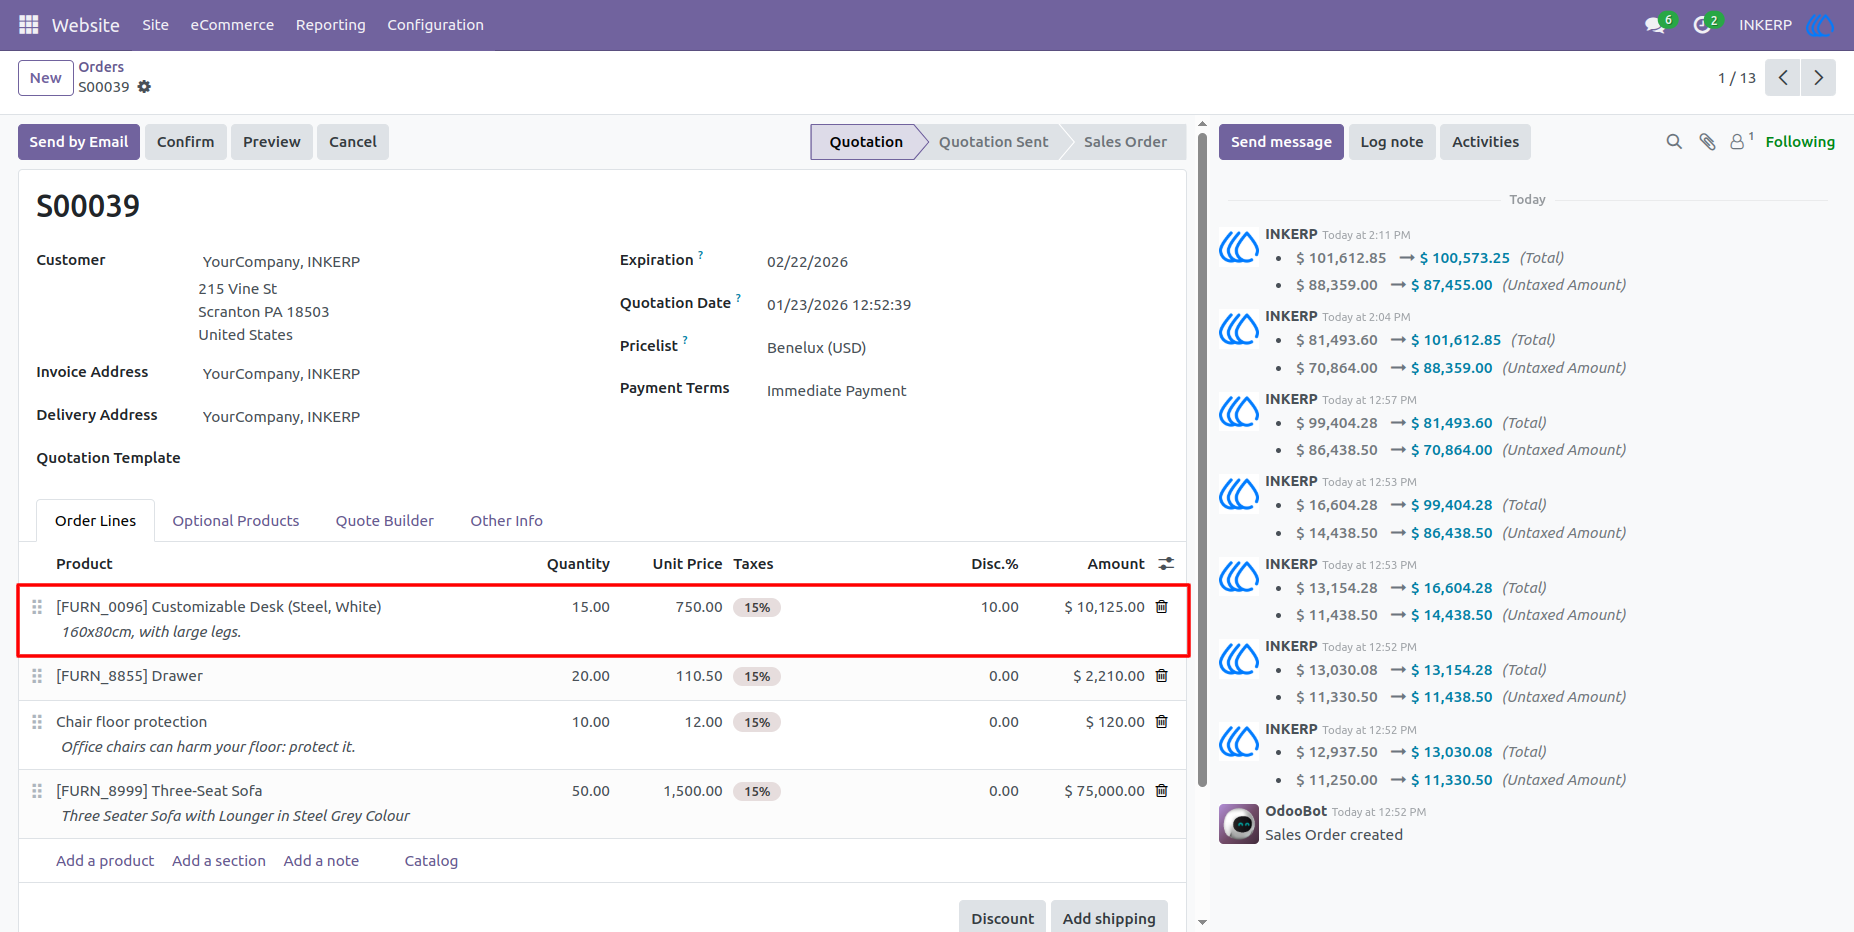This screenshot has width=1854, height=932.
Task: Search chatter messages with magnifier icon
Action: tap(1674, 142)
